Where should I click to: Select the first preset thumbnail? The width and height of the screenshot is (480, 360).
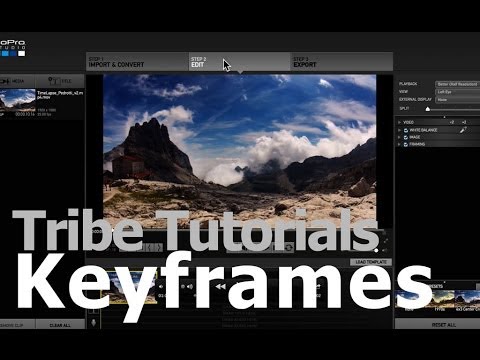409,299
